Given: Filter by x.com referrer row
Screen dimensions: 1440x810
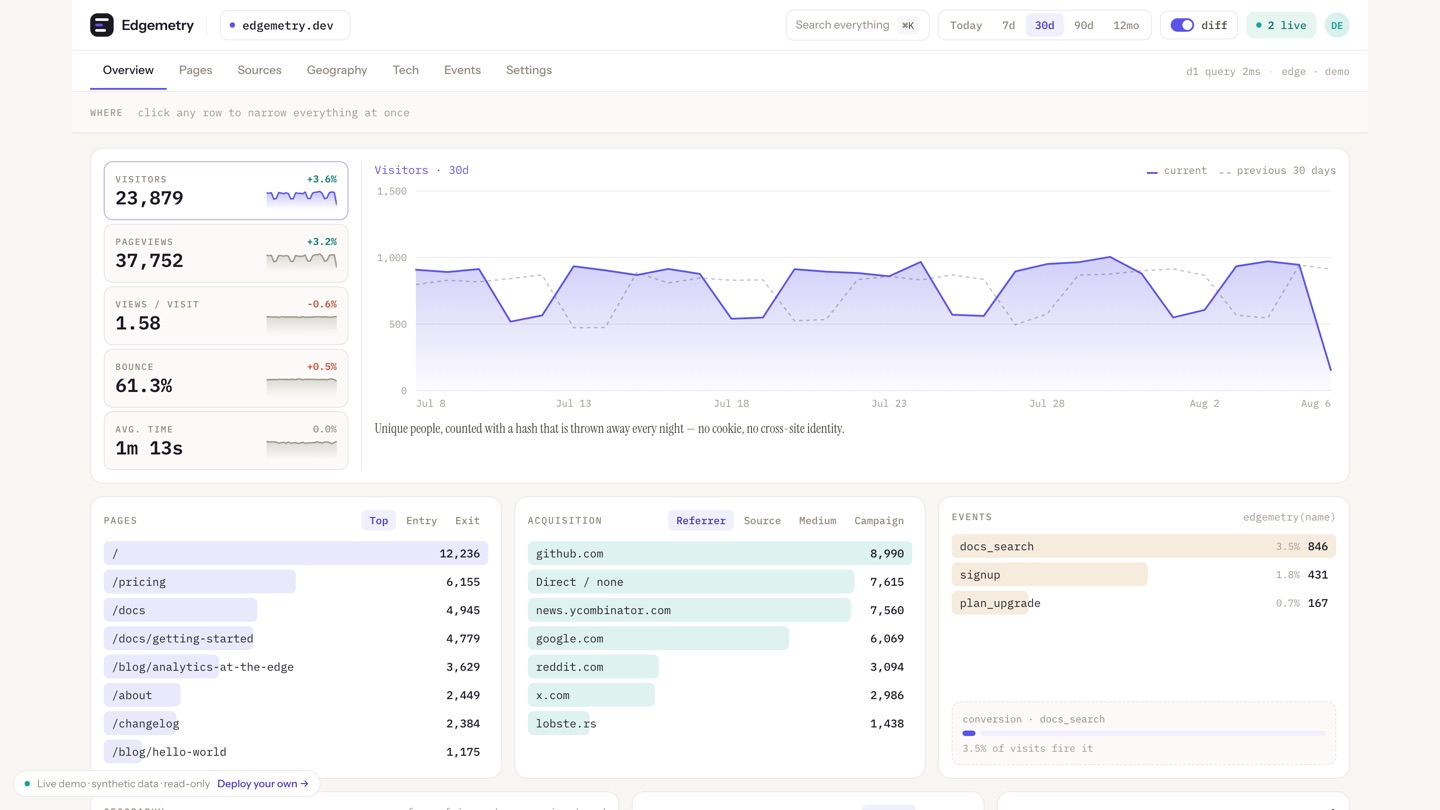Looking at the screenshot, I should click(x=720, y=695).
